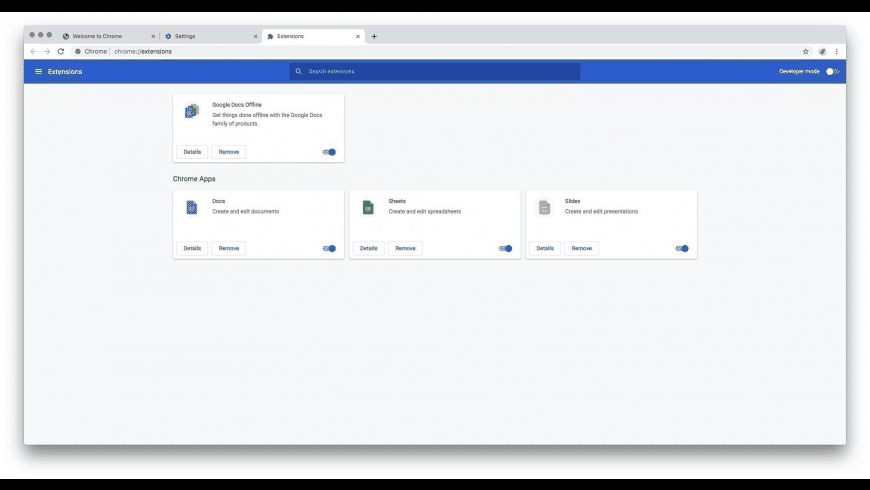Disable the Slides app toggle
The height and width of the screenshot is (490, 870).
(682, 249)
